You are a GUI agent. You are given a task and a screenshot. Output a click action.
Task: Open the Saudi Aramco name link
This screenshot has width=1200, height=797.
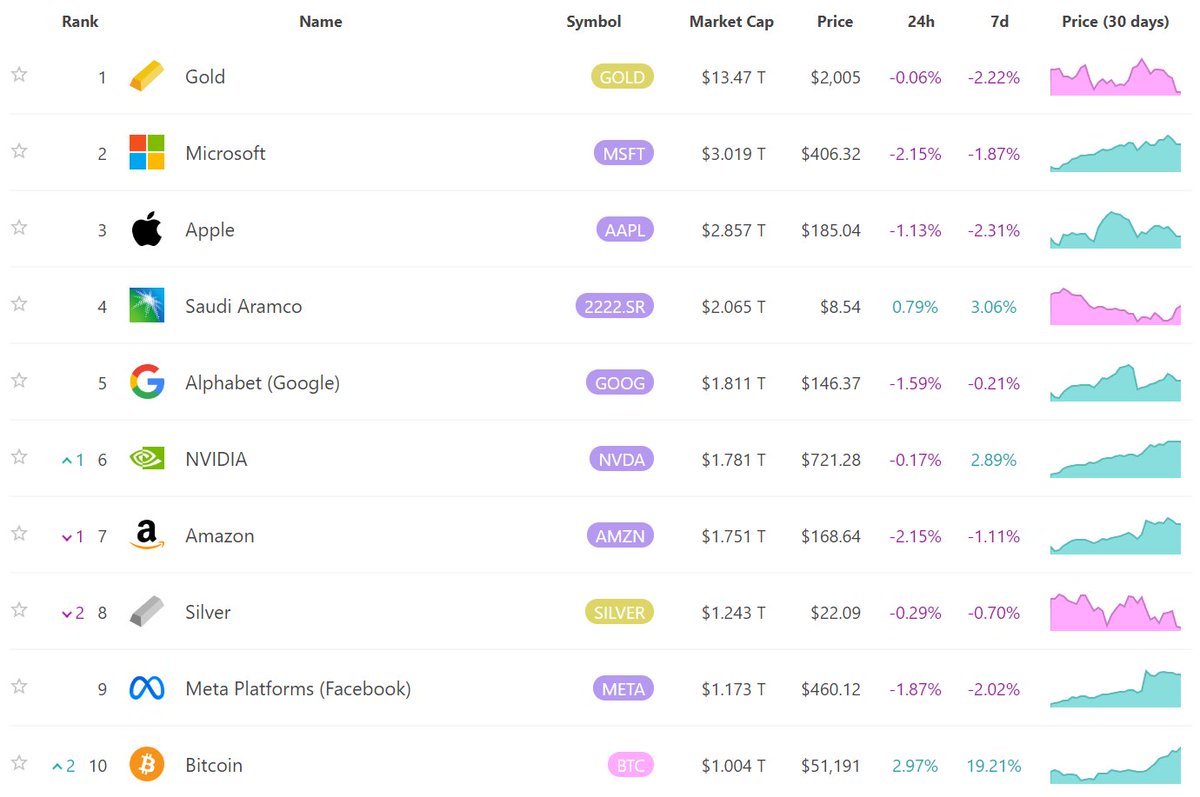[x=243, y=306]
